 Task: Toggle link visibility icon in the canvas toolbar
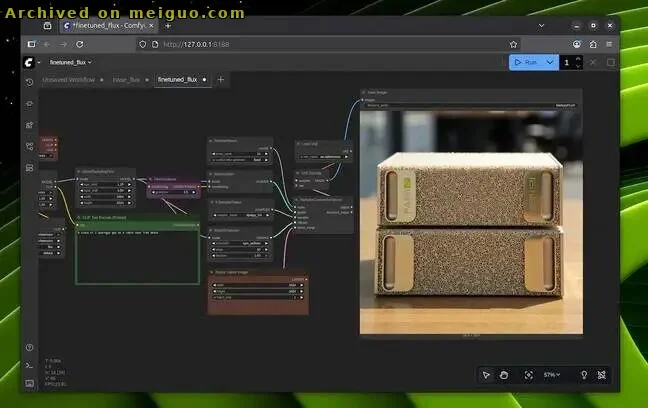602,374
